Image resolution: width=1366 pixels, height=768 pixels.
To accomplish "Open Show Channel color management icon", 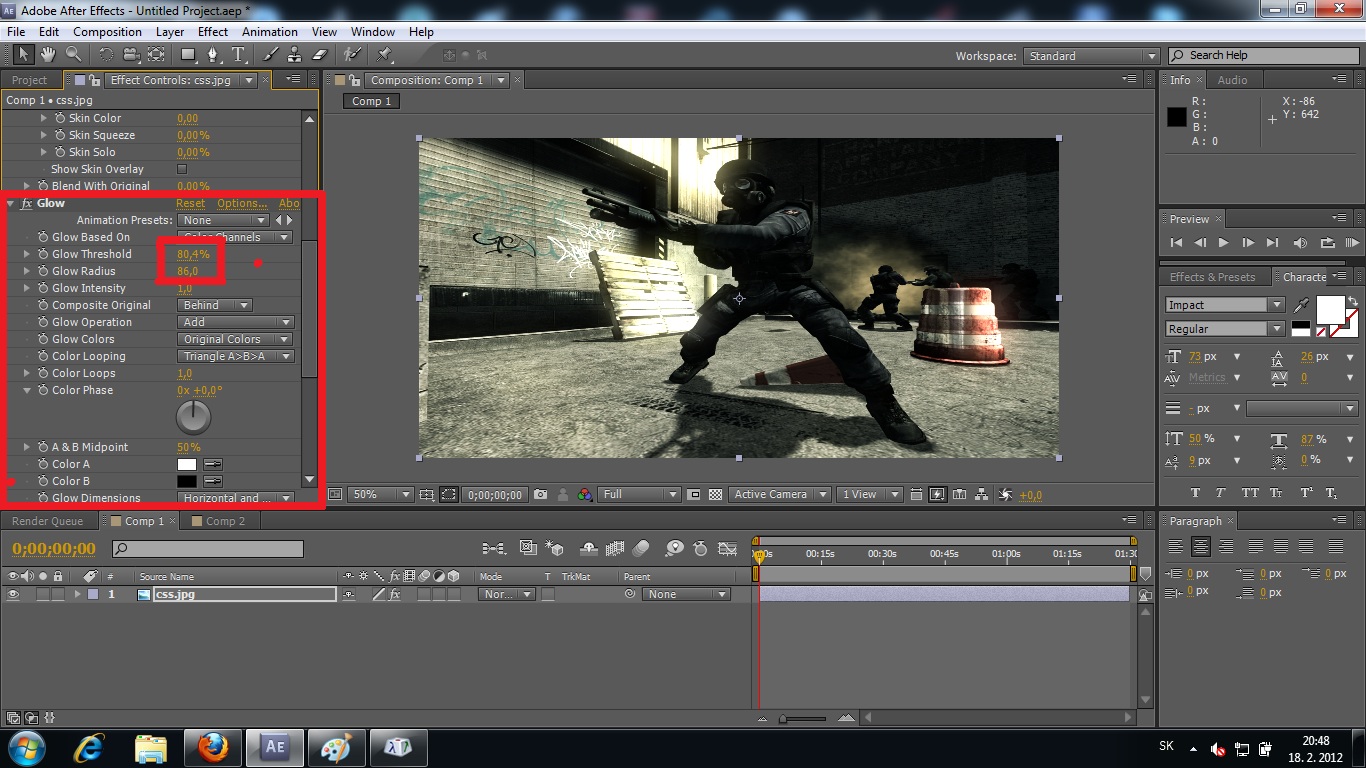I will pos(583,494).
